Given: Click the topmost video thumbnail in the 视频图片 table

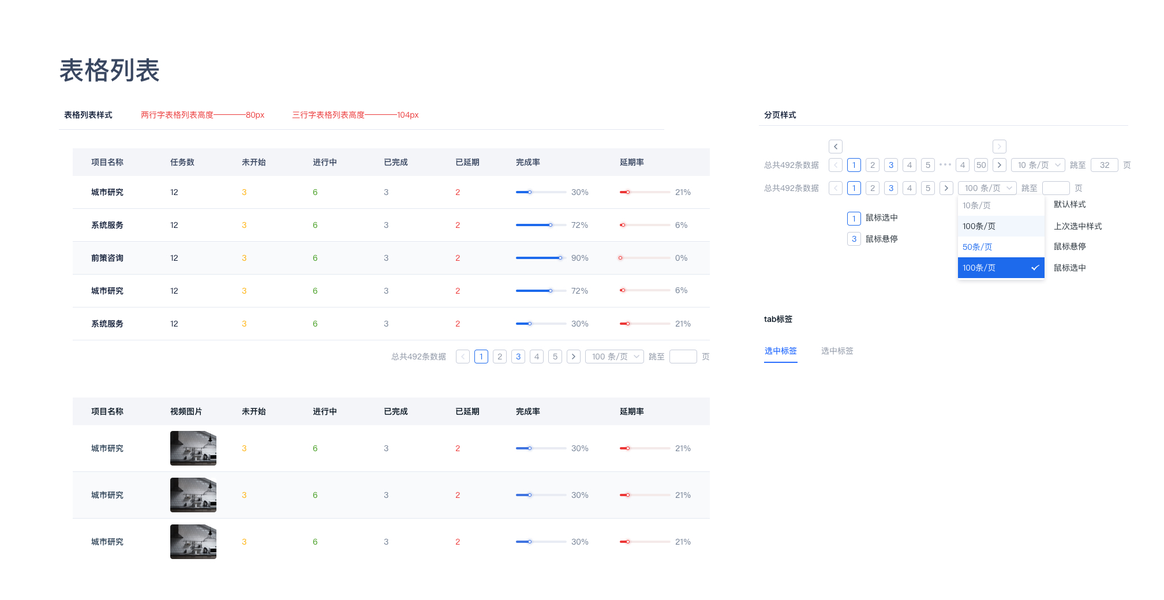Looking at the screenshot, I should [x=193, y=449].
